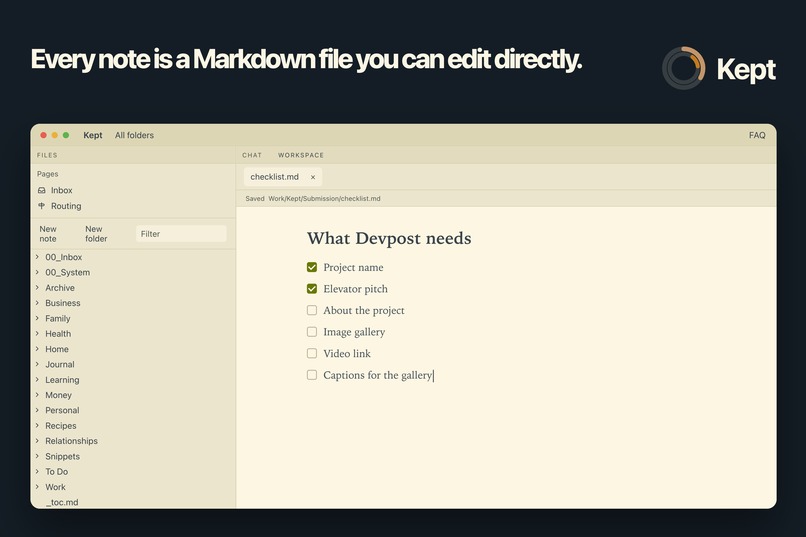Click the Pages section label
Image resolution: width=806 pixels, height=537 pixels.
pos(47,174)
